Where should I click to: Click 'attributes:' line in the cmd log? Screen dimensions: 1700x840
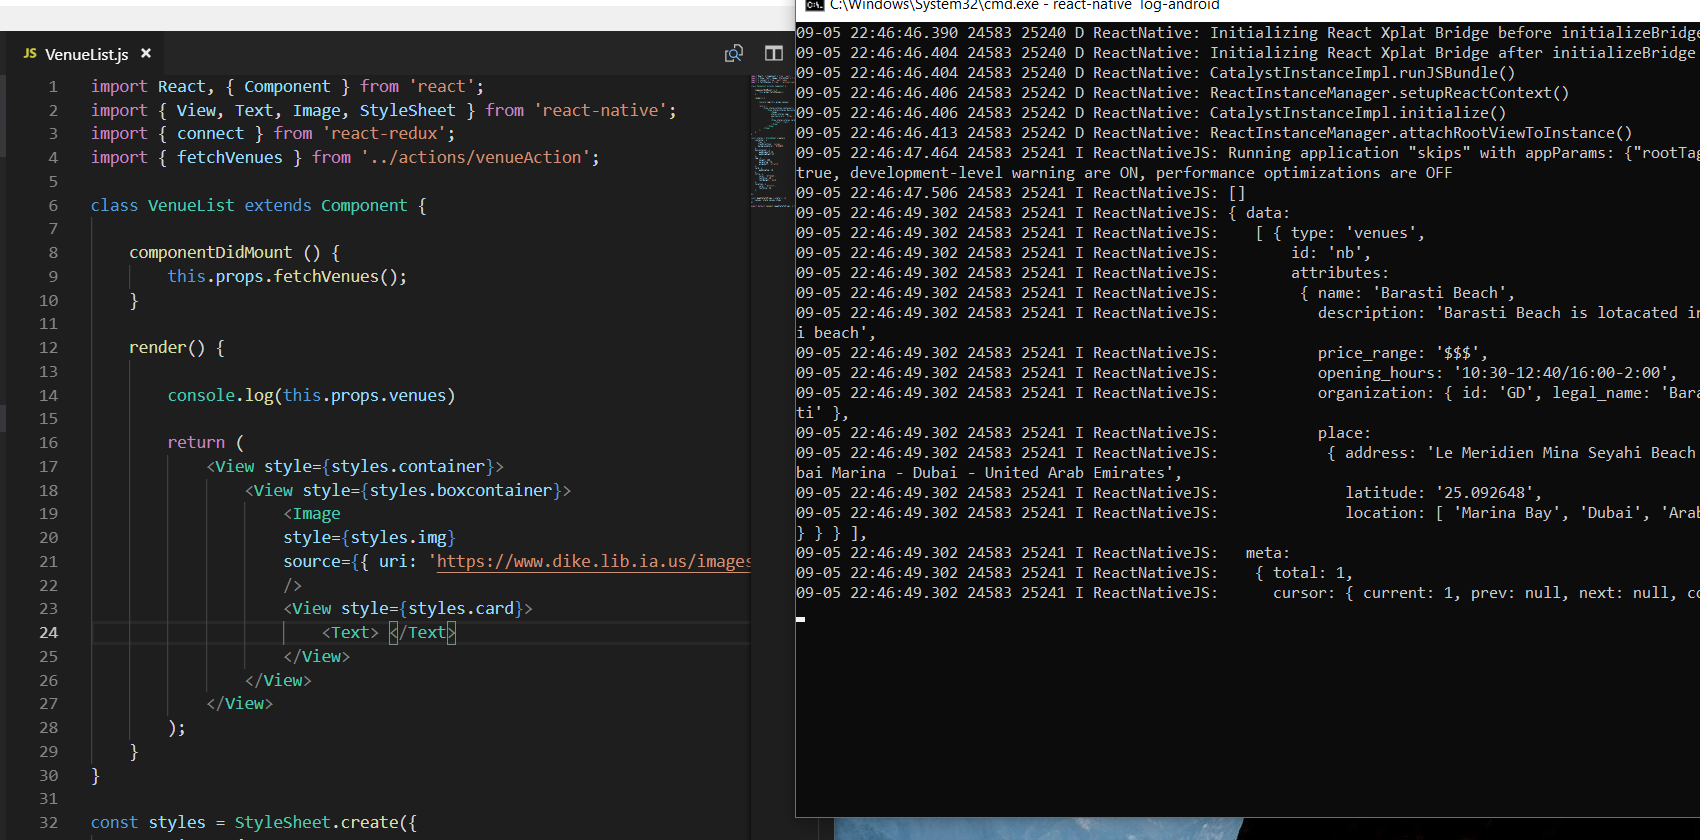[x=1340, y=273]
